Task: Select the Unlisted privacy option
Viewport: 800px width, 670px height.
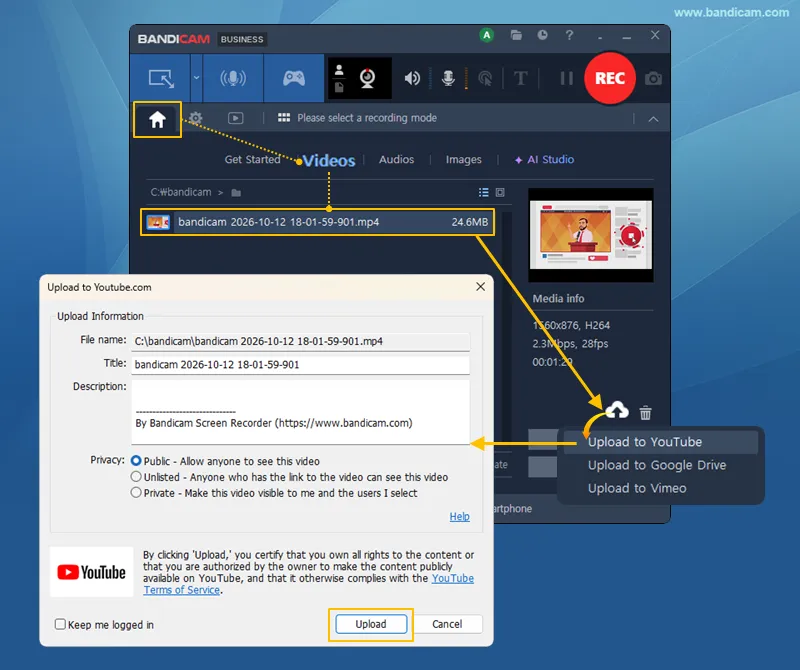Action: pyautogui.click(x=136, y=477)
